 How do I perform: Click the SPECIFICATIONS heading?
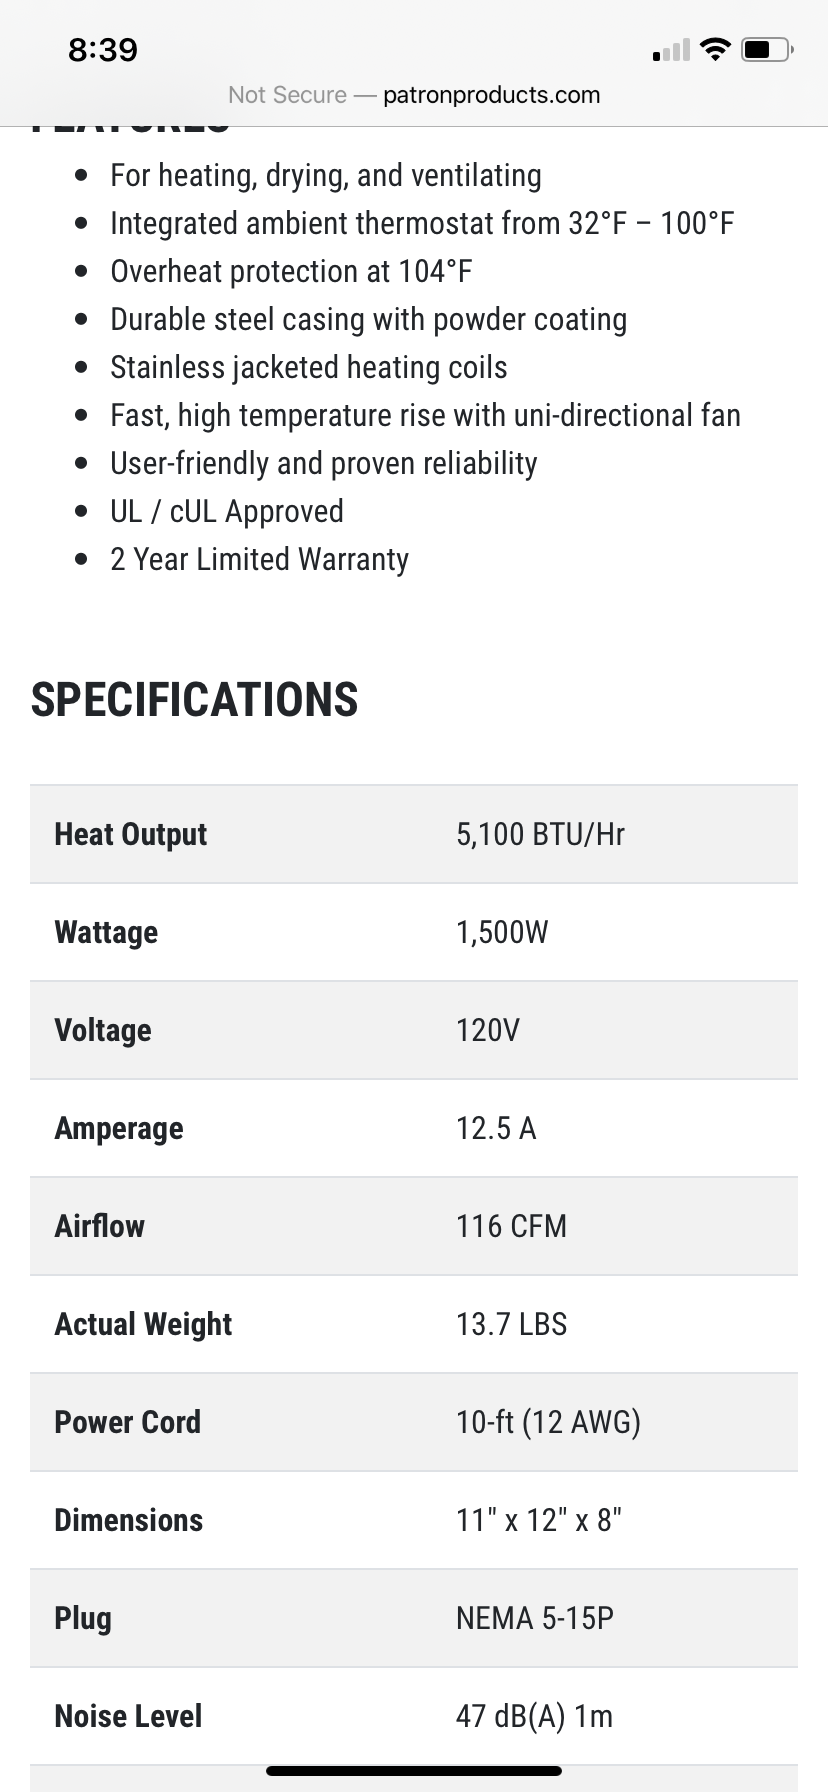pos(195,700)
